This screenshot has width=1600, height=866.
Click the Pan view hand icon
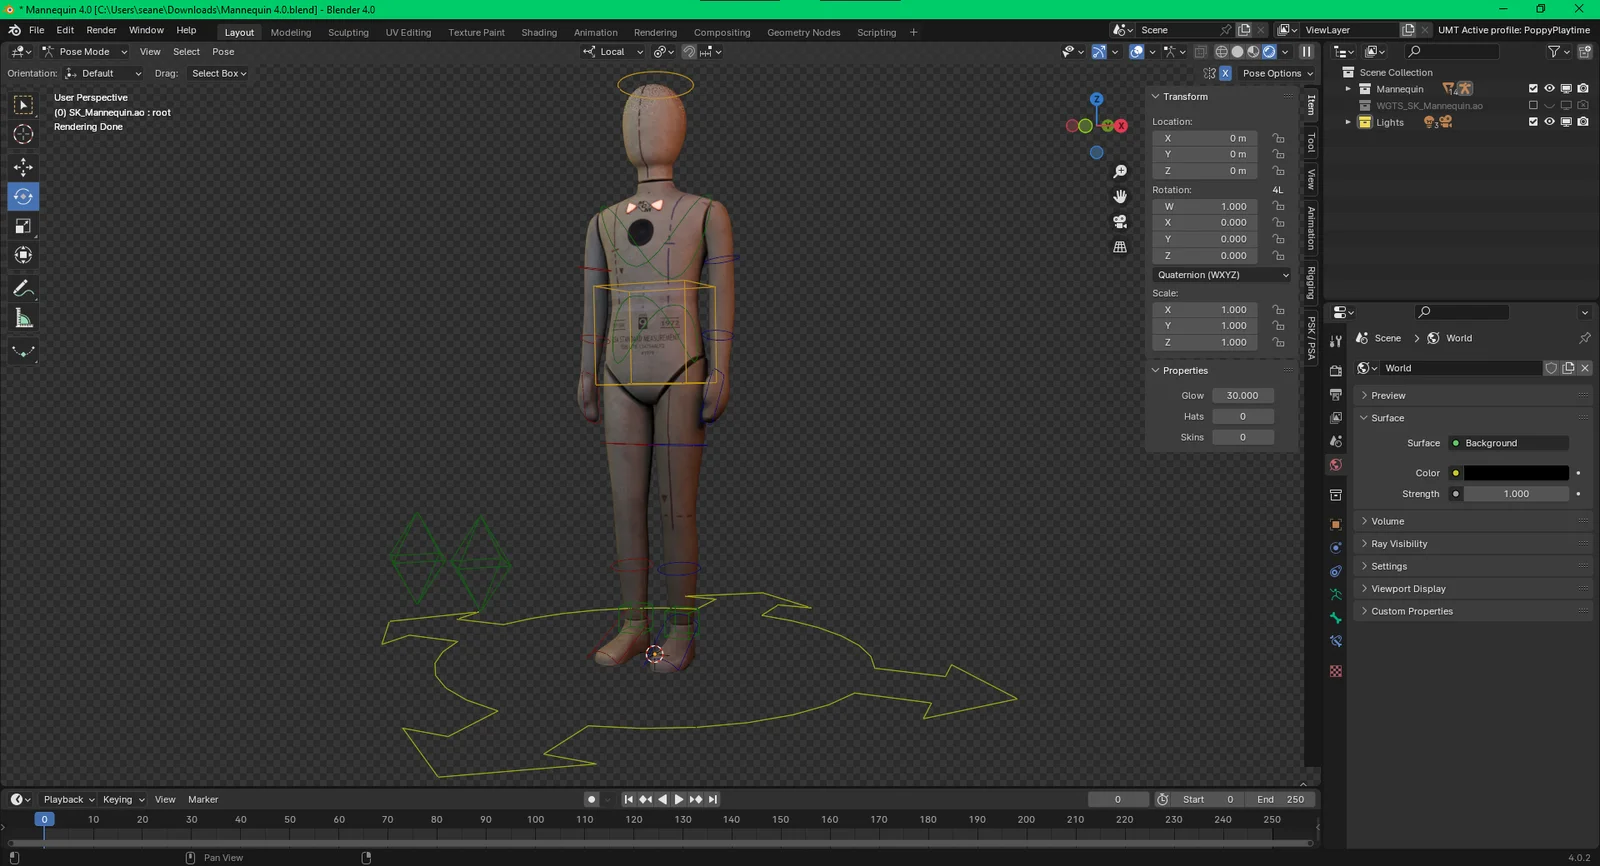click(1120, 197)
